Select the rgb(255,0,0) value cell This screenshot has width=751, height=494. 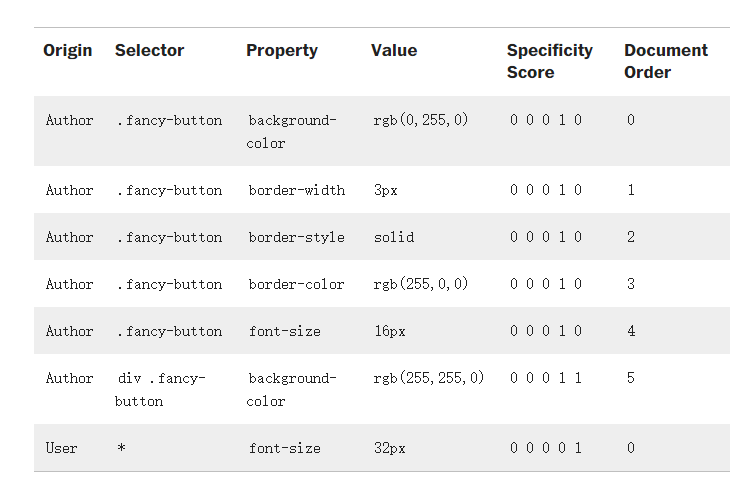tap(420, 284)
